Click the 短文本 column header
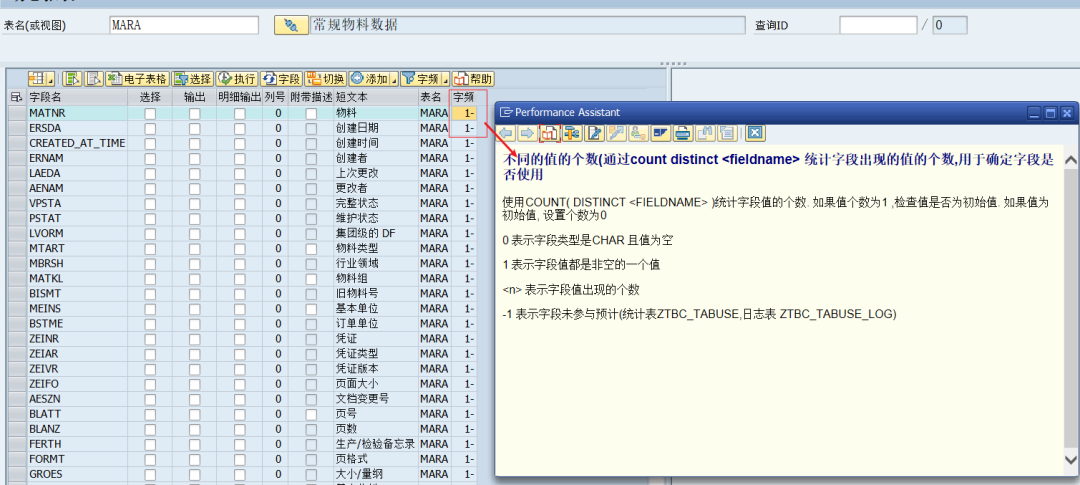Viewport: 1080px width, 485px height. click(x=376, y=98)
